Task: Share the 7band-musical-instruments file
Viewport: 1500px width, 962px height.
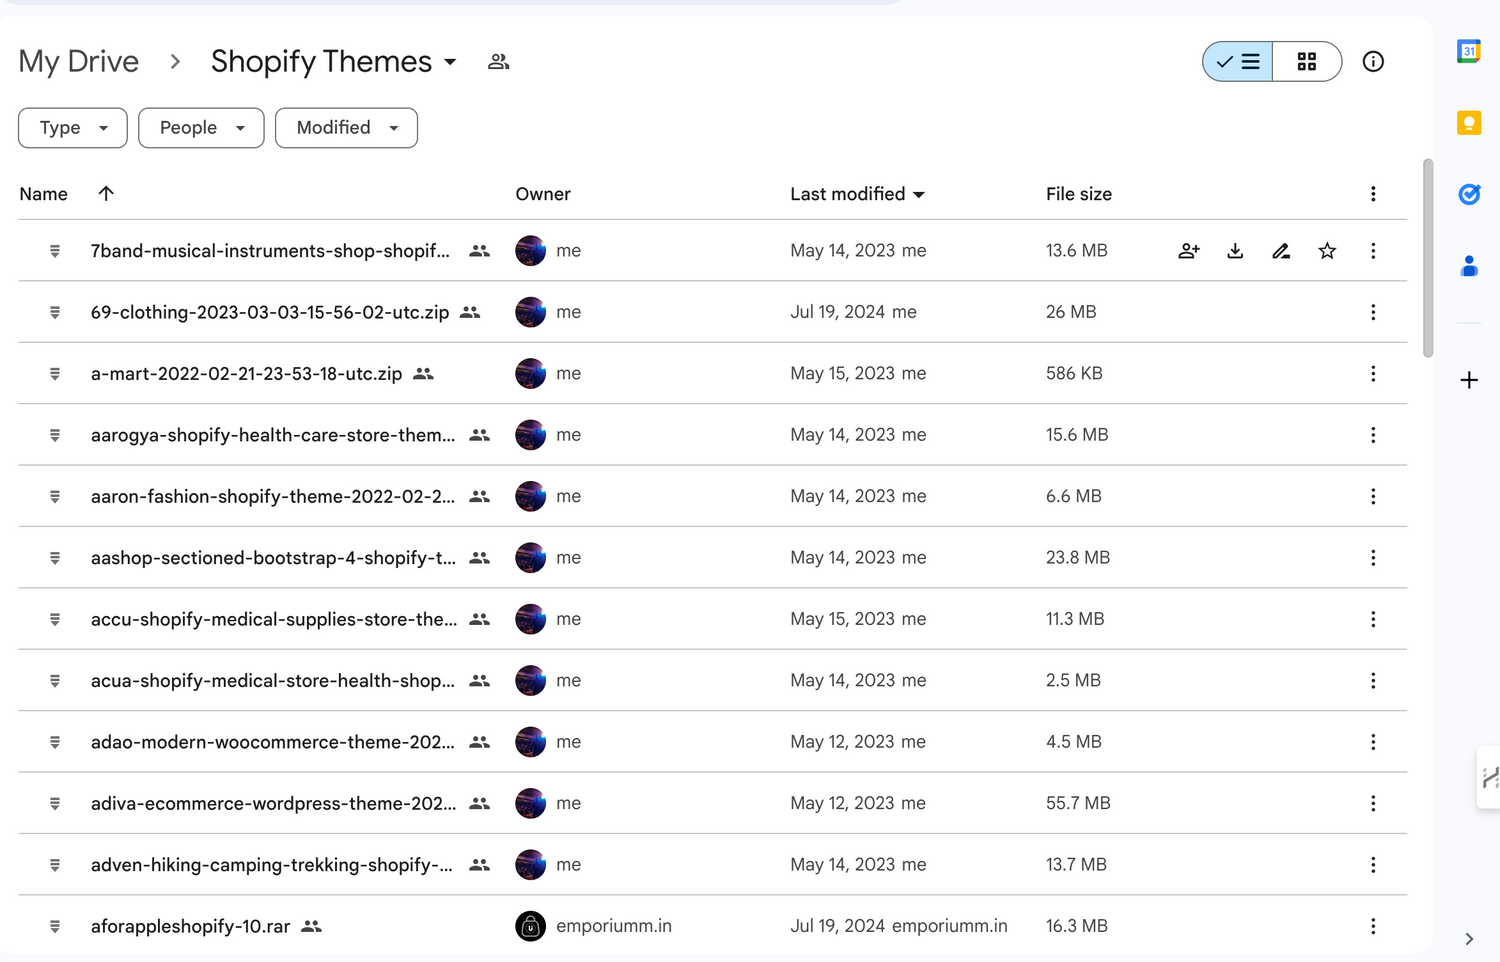Action: click(x=1189, y=251)
